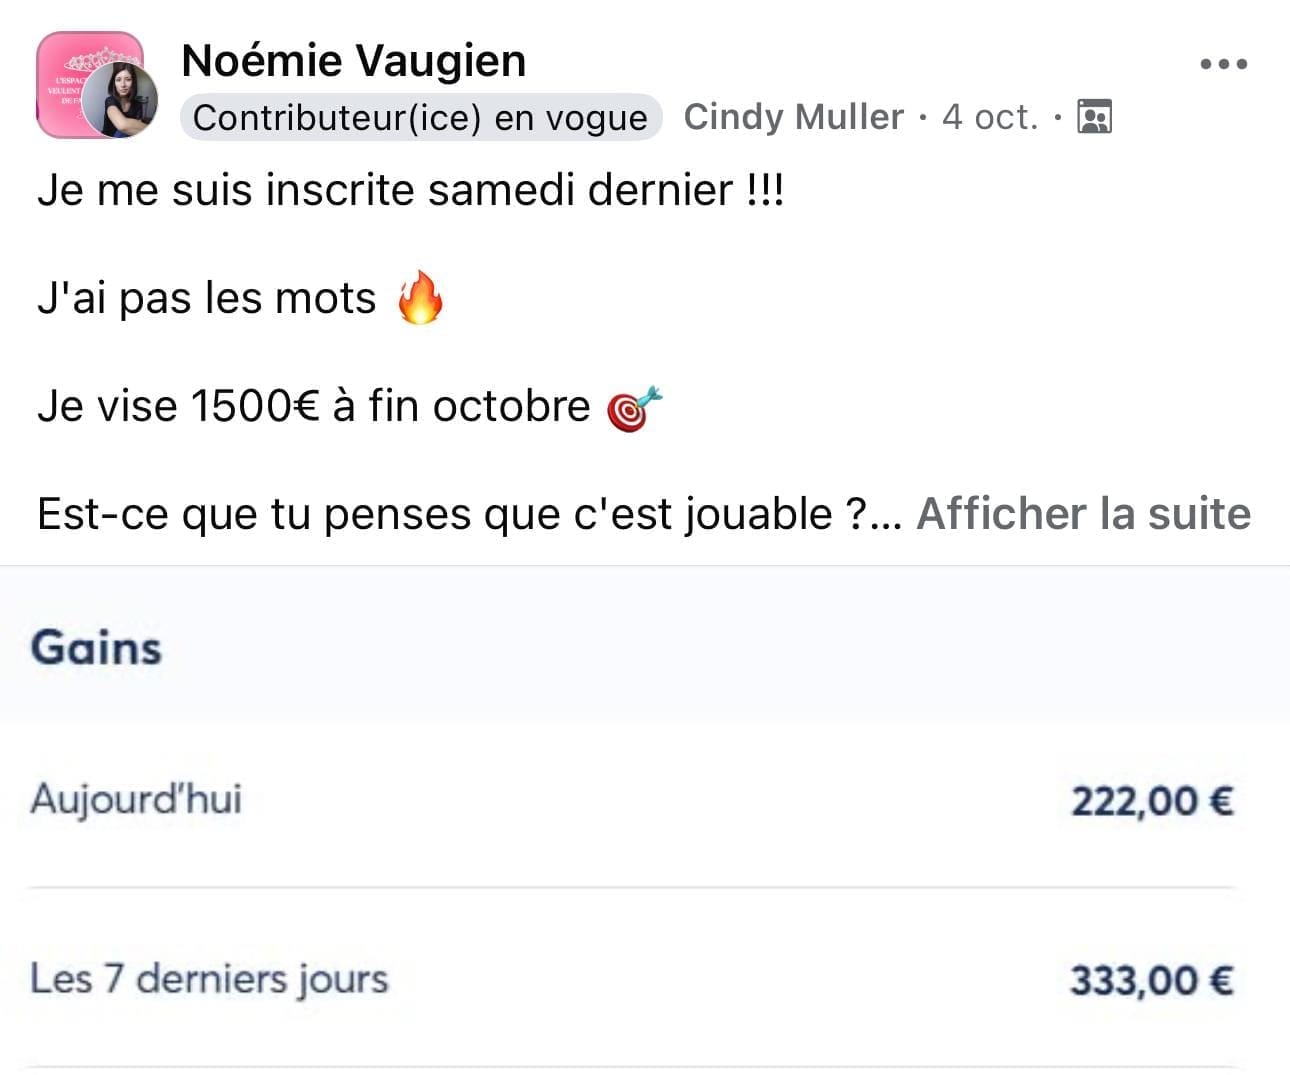Expand the post with Afficher la suite
Screen dimensions: 1290x1075
(1083, 514)
